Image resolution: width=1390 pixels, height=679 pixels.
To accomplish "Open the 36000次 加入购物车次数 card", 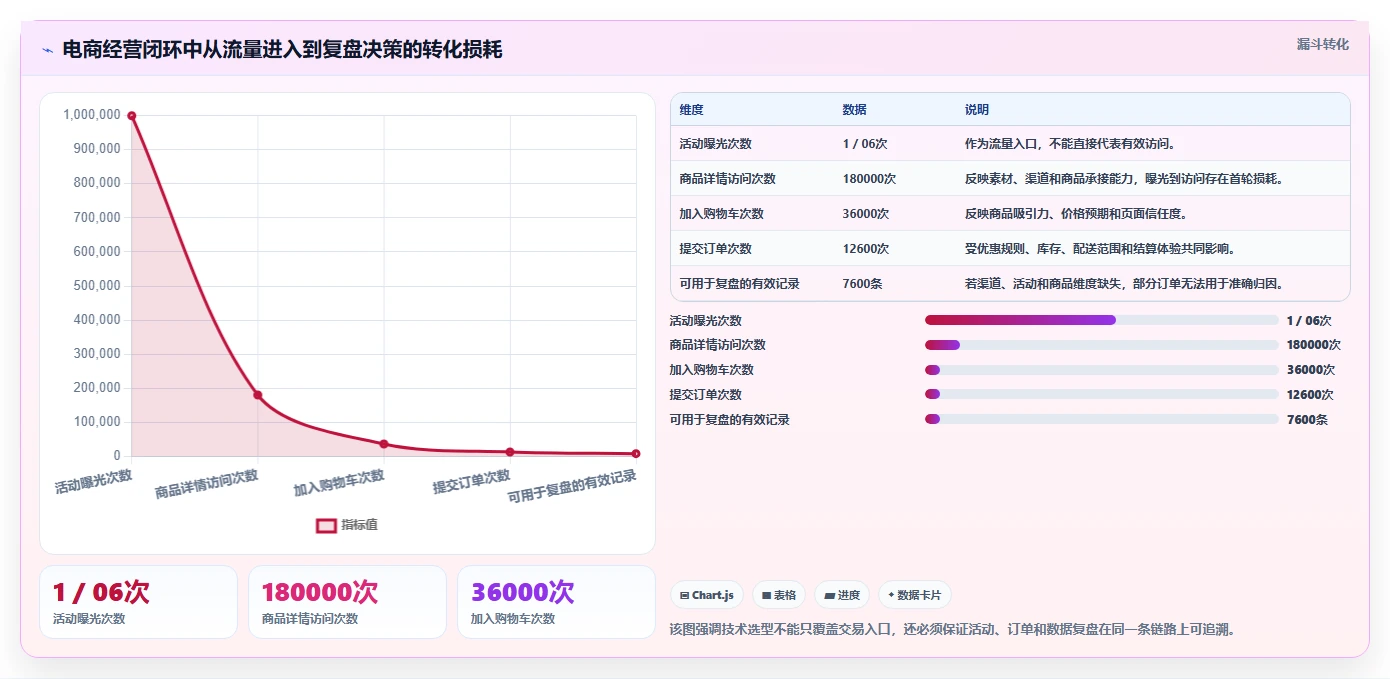I will pyautogui.click(x=556, y=602).
